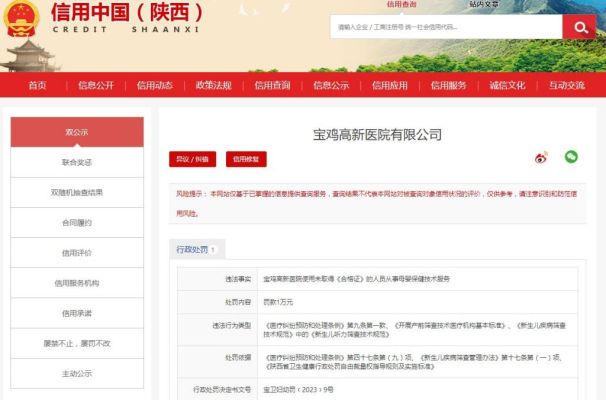Select 联合奖惩 in the sidebar
606x400 pixels.
(77, 162)
